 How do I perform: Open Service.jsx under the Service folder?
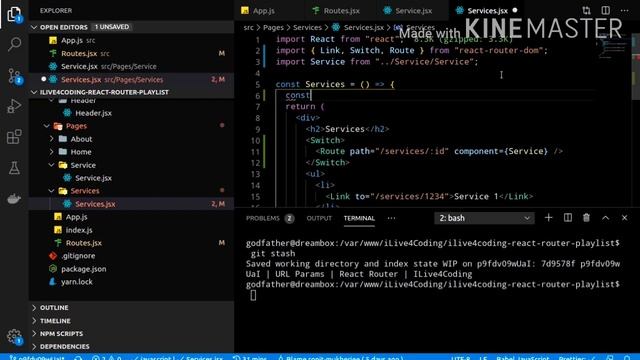(131, 178)
